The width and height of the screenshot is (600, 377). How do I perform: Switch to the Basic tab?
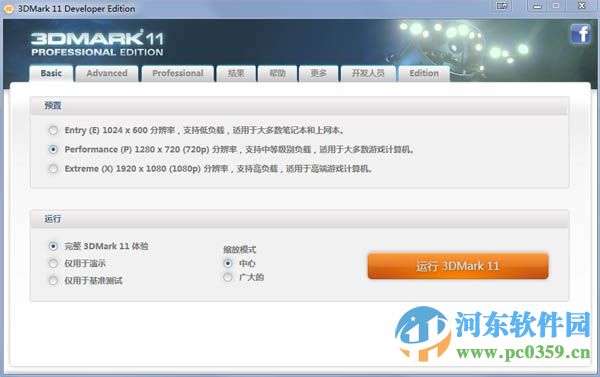[x=51, y=73]
